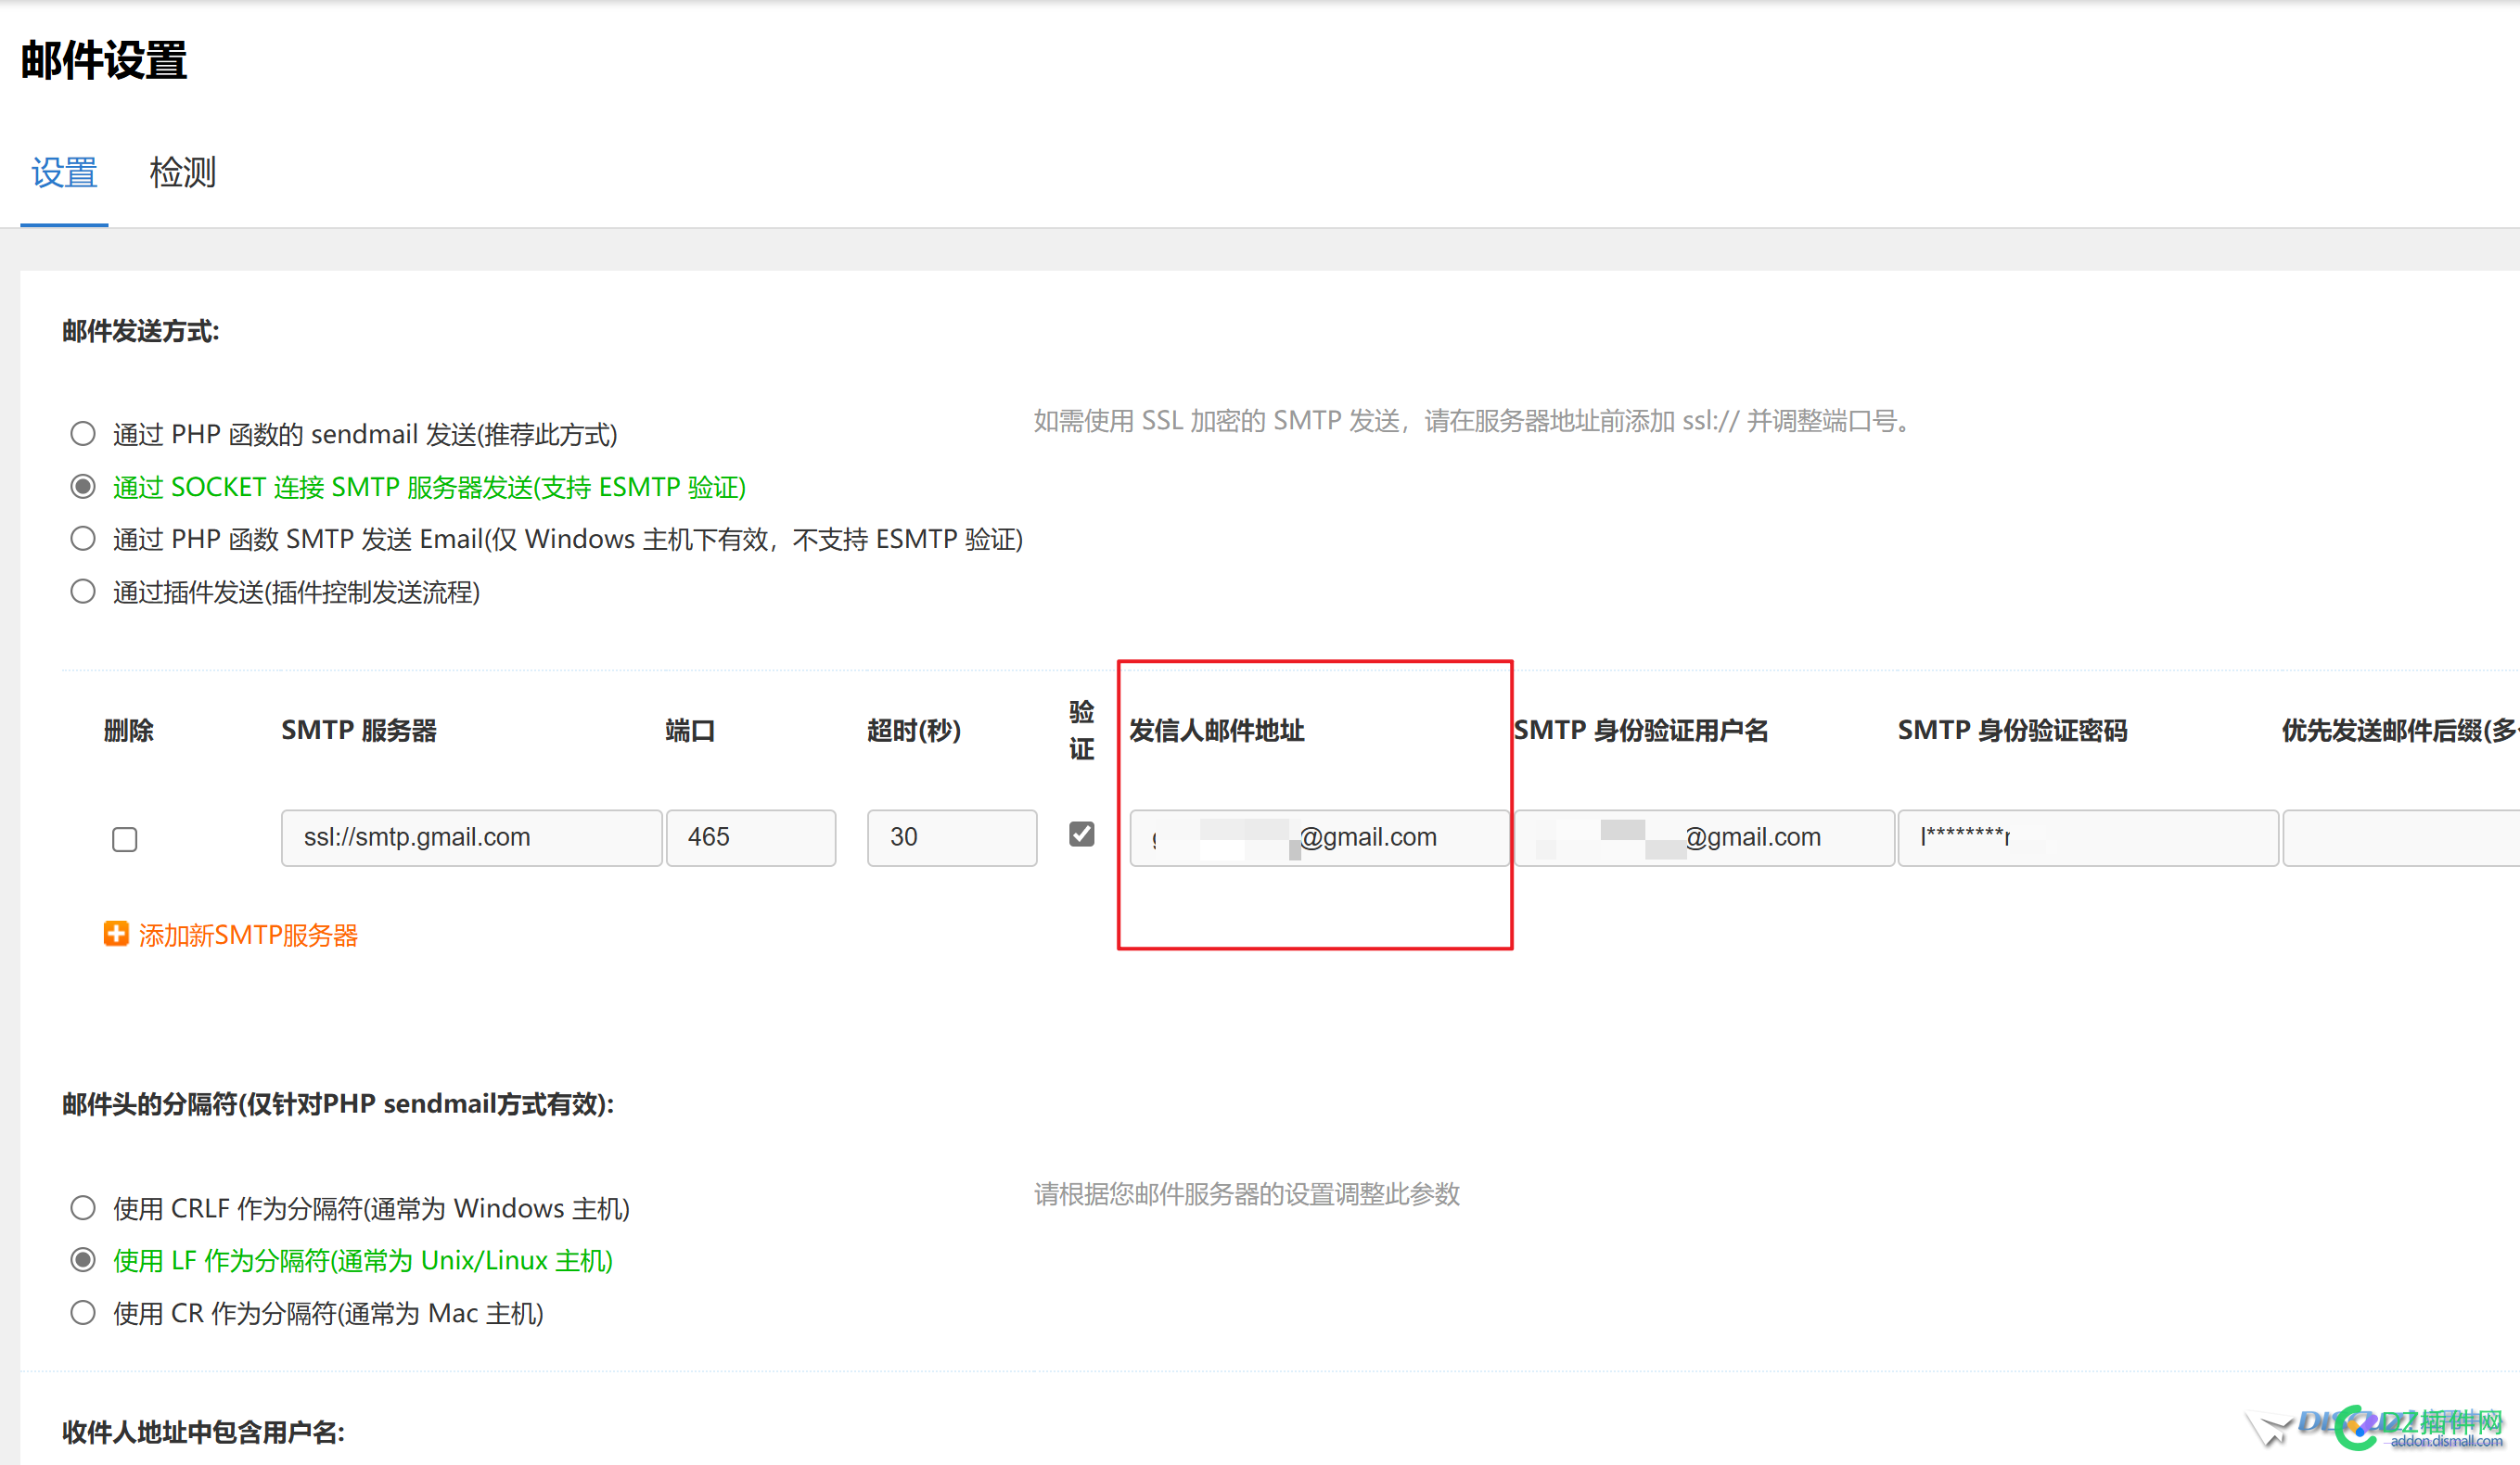Image resolution: width=2520 pixels, height=1465 pixels.
Task: Select 使用 CRLF 作为分隔符 option
Action: click(x=83, y=1207)
